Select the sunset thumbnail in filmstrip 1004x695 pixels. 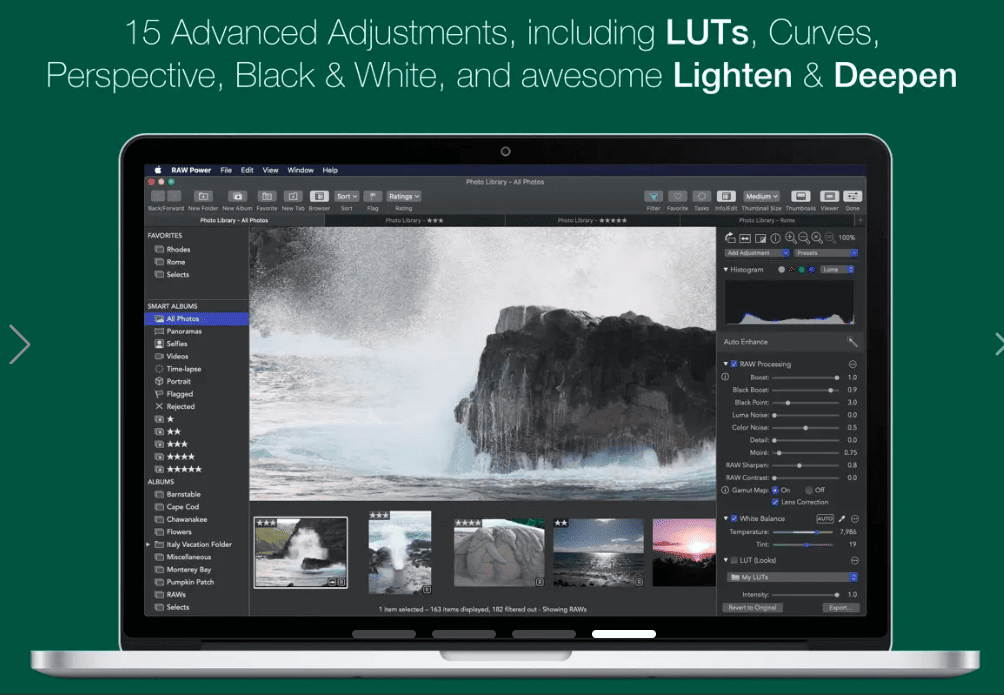point(684,552)
